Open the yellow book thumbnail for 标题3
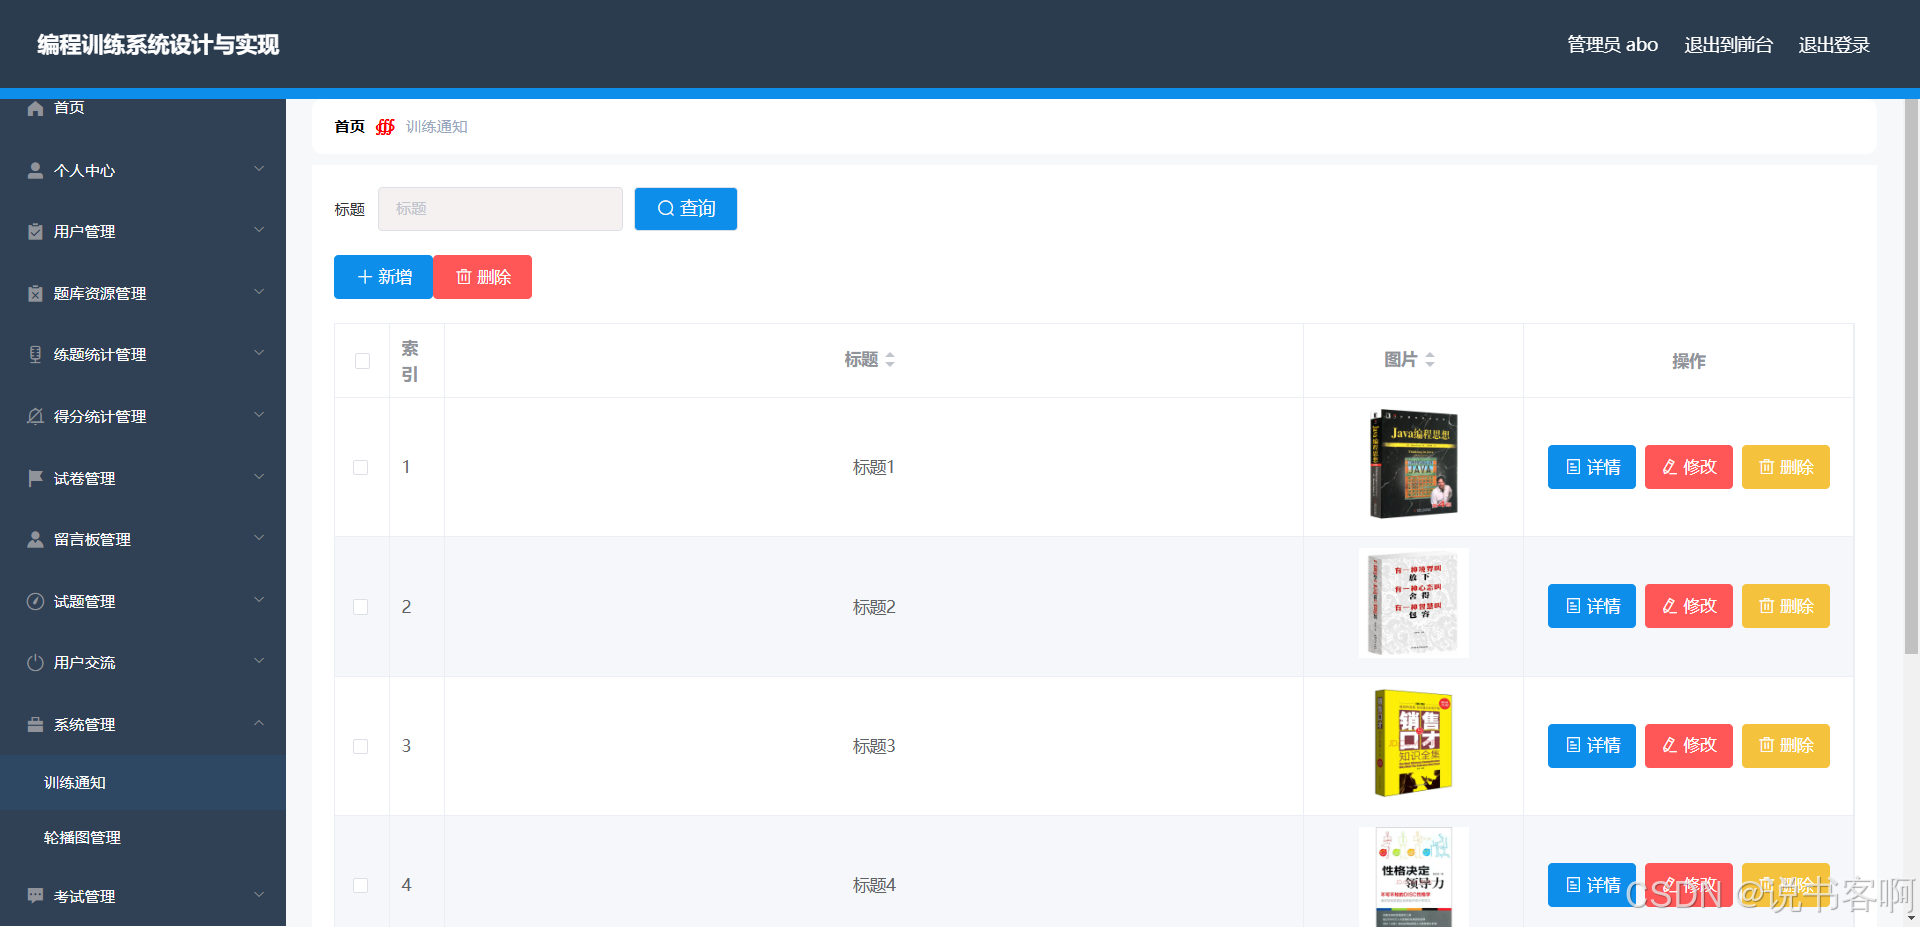 pos(1413,743)
